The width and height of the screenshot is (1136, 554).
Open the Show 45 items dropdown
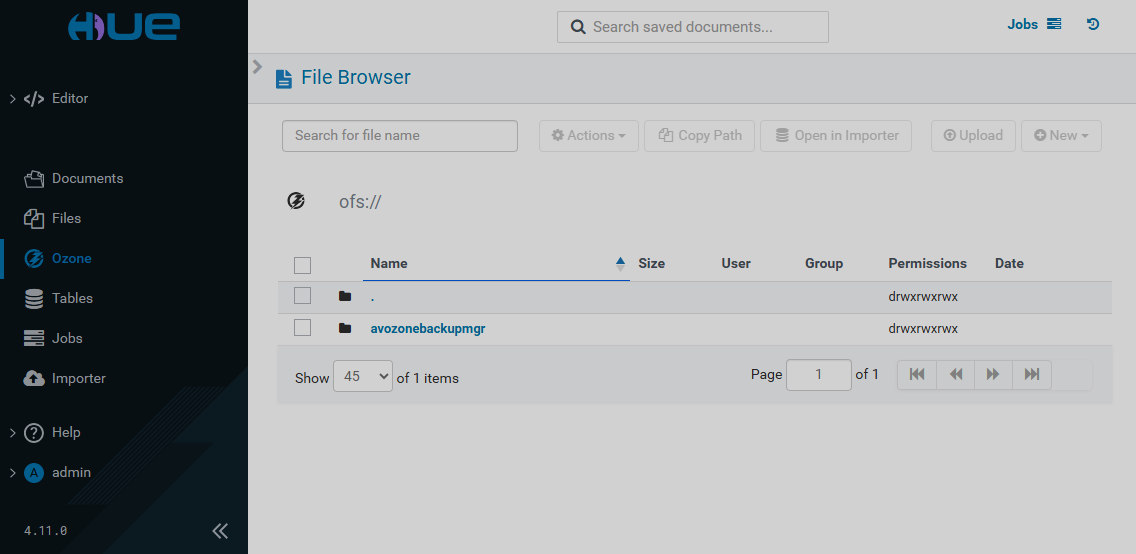pos(362,377)
